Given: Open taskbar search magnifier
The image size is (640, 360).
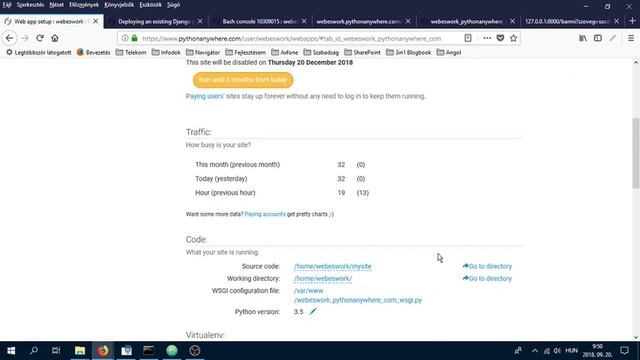Looking at the screenshot, I should pos(34,351).
